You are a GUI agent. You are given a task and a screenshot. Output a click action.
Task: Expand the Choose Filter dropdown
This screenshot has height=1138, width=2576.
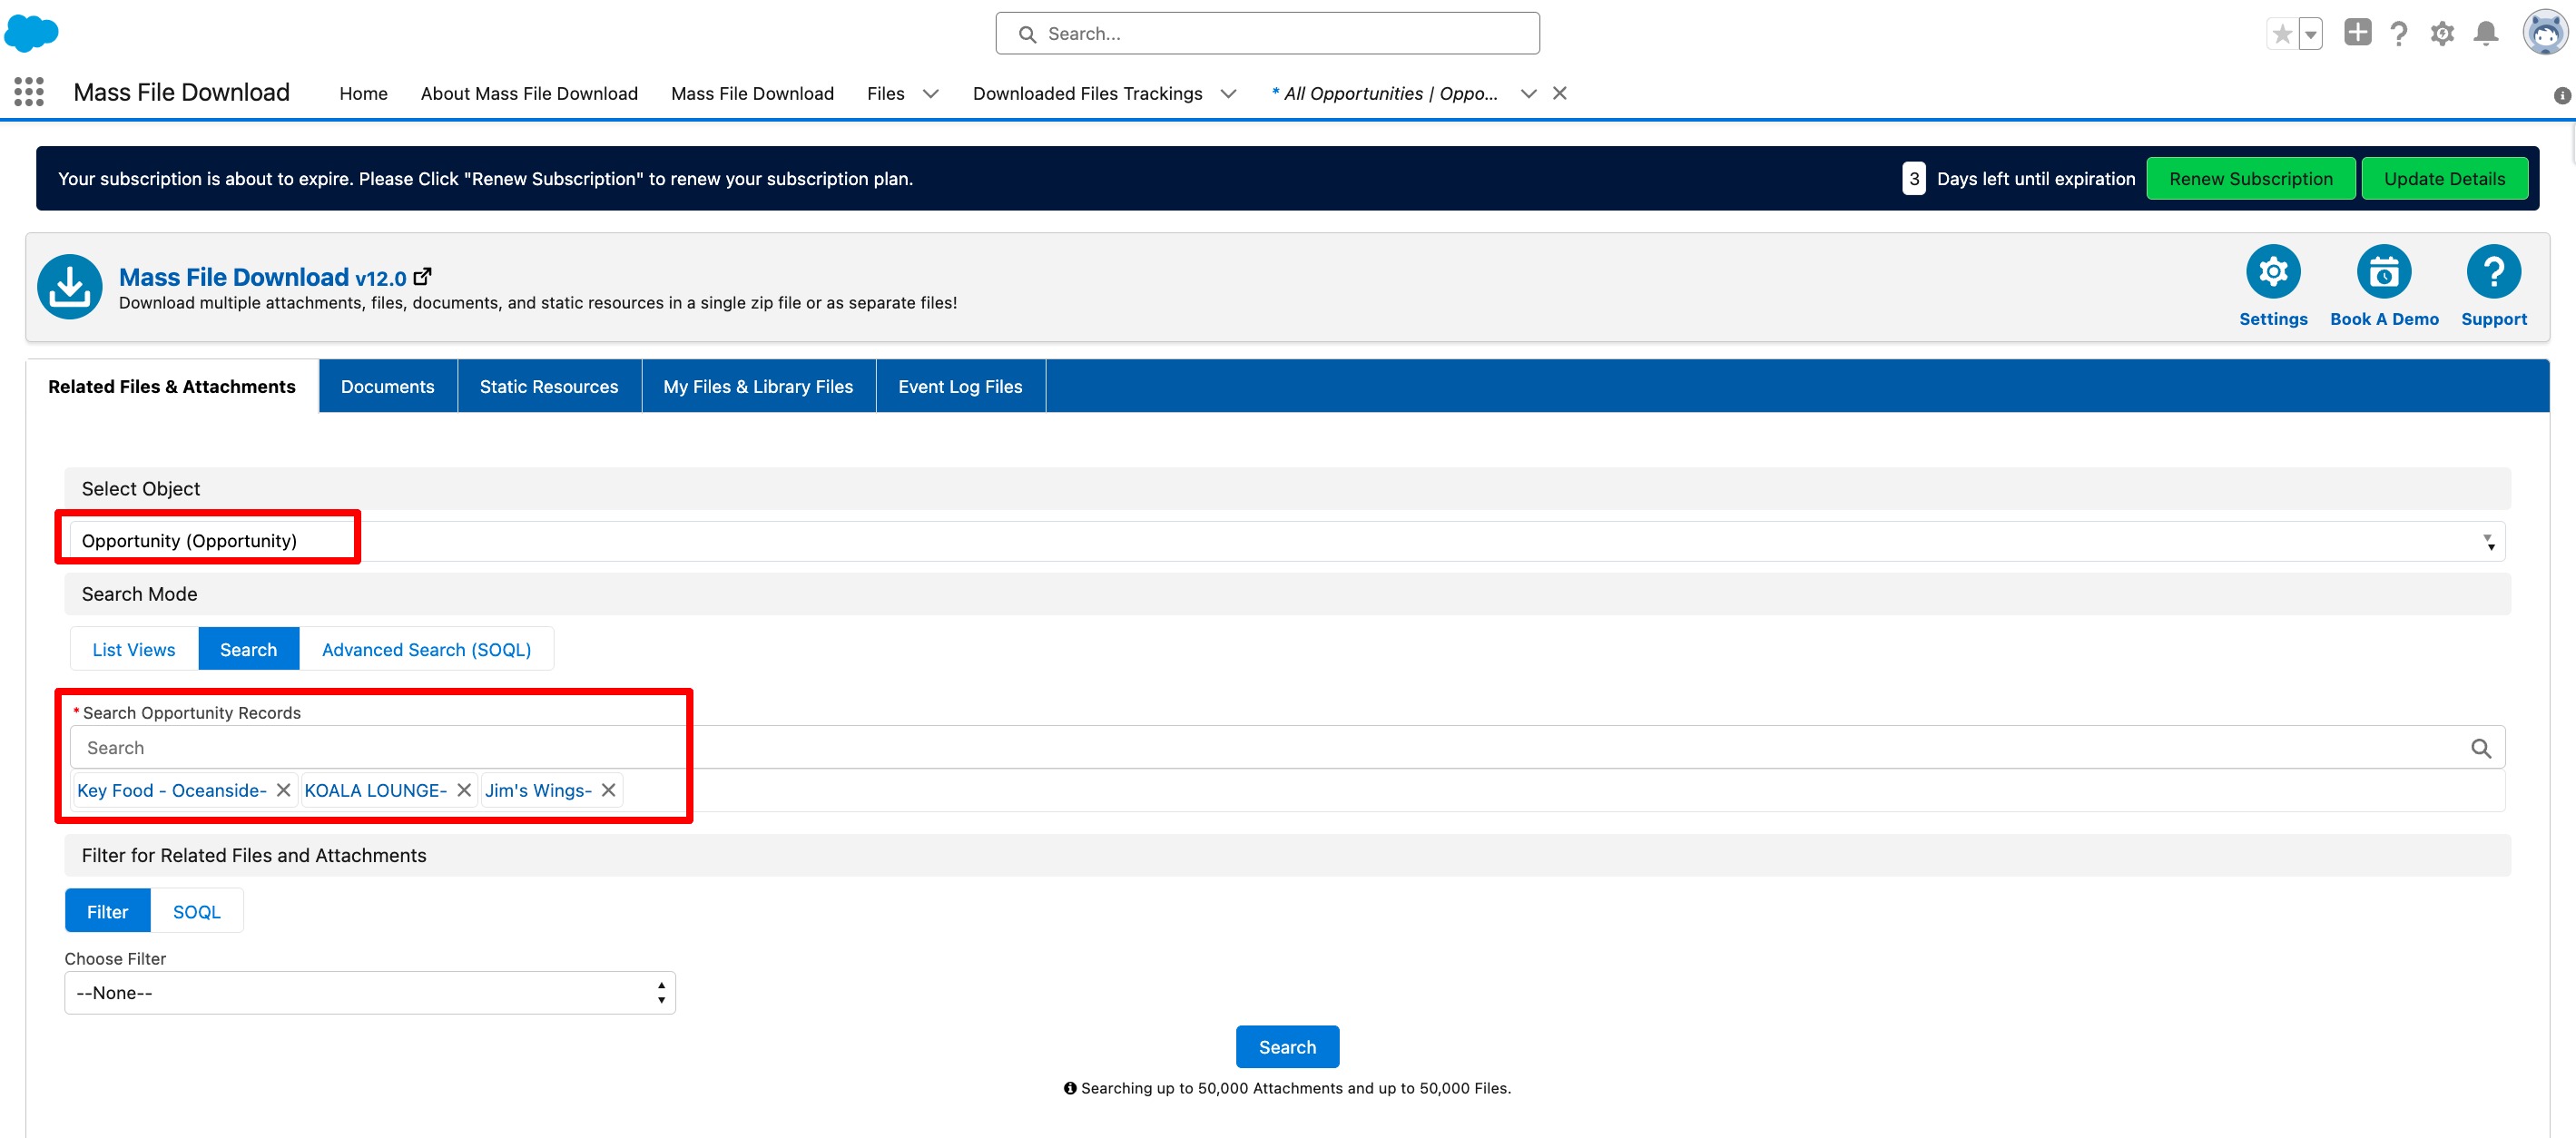[x=369, y=993]
